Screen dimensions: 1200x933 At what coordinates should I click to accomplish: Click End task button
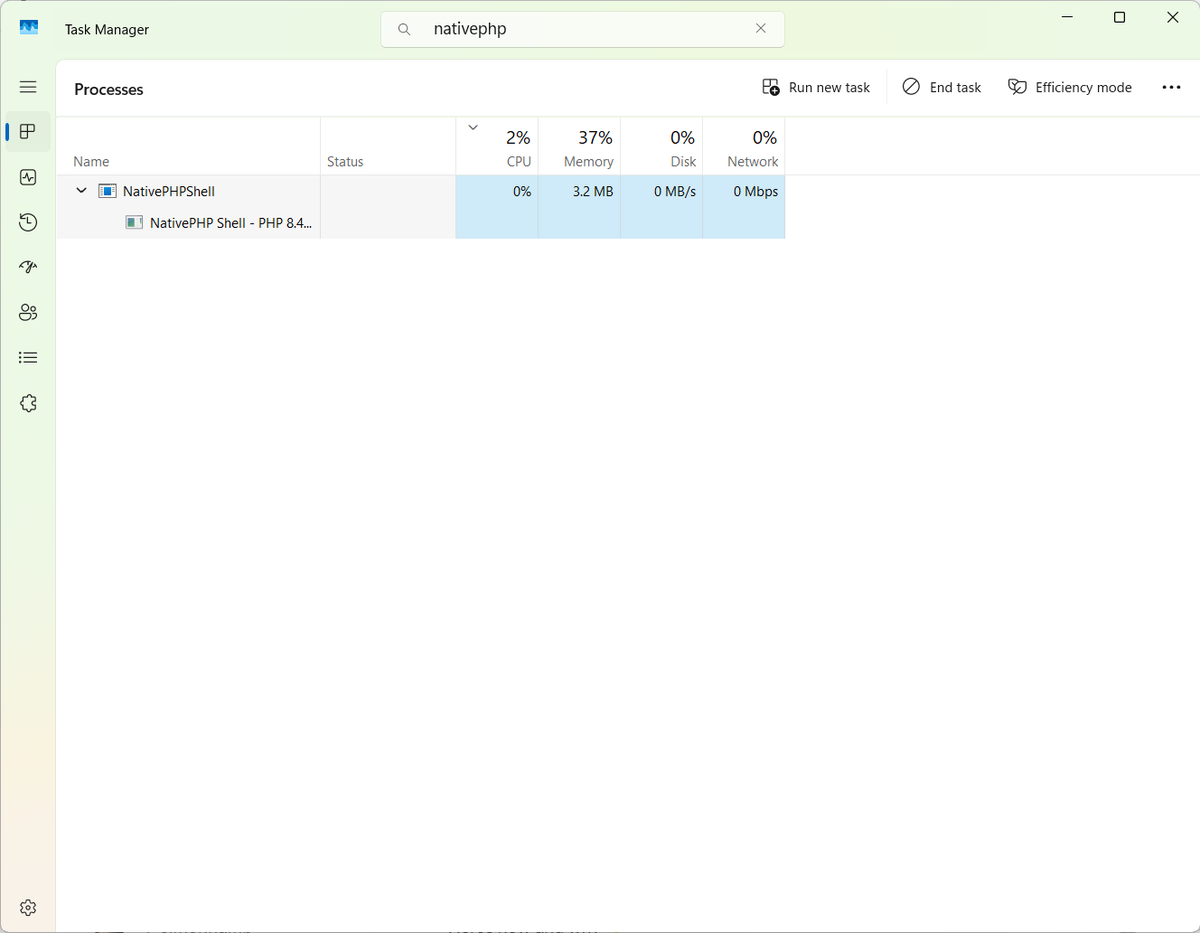pyautogui.click(x=942, y=87)
